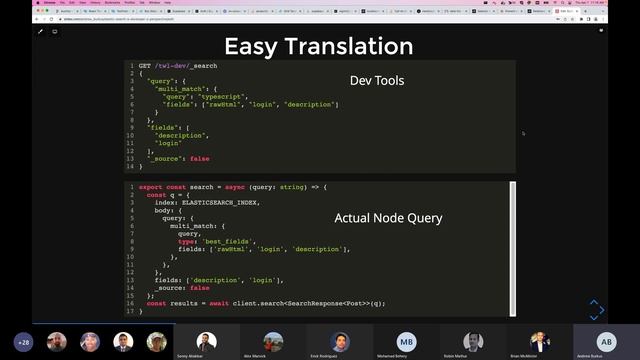
Task: Reload the page in the browser
Action: [x=51, y=19]
